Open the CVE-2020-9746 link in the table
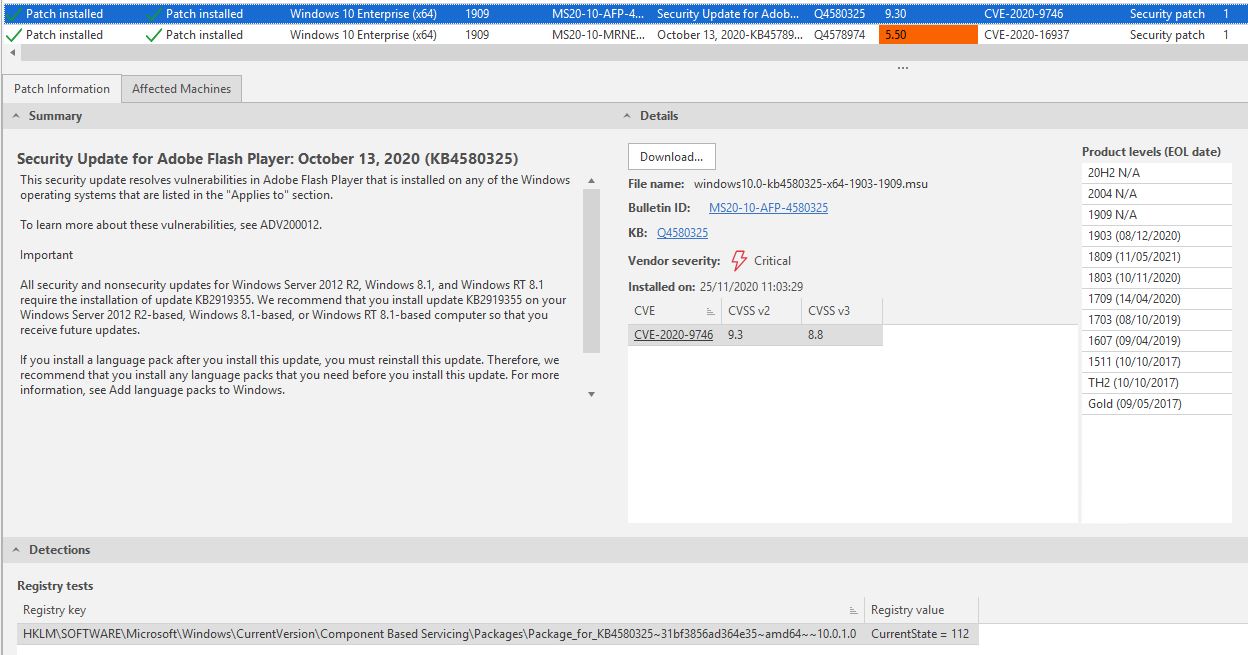 673,335
